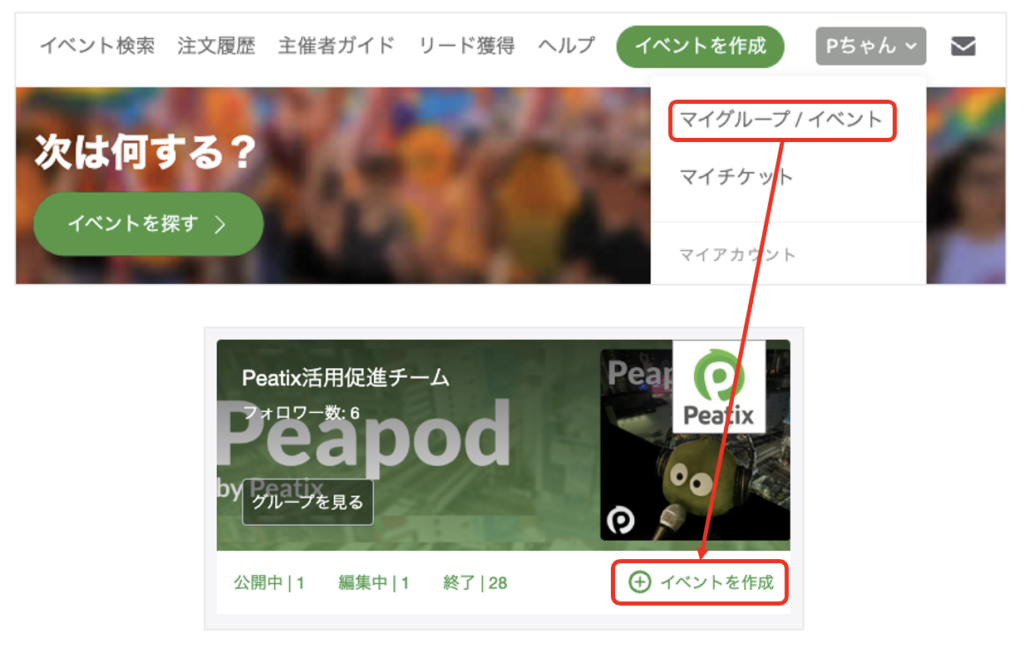This screenshot has width=1024, height=648.
Task: Click the chevron next to Pちゃん
Action: click(x=911, y=46)
